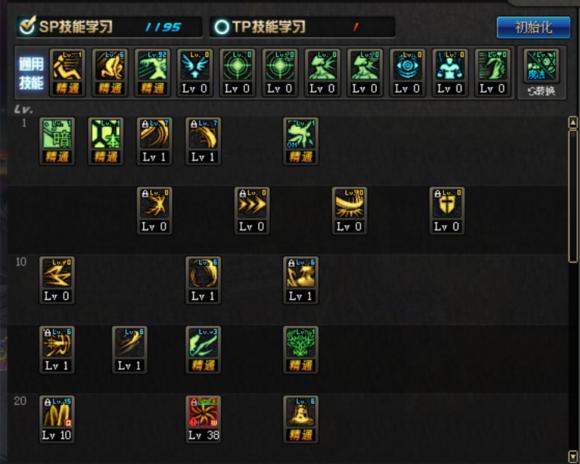This screenshot has width=580, height=464.
Task: Click the cyan muscular body skill icon
Action: [x=450, y=73]
